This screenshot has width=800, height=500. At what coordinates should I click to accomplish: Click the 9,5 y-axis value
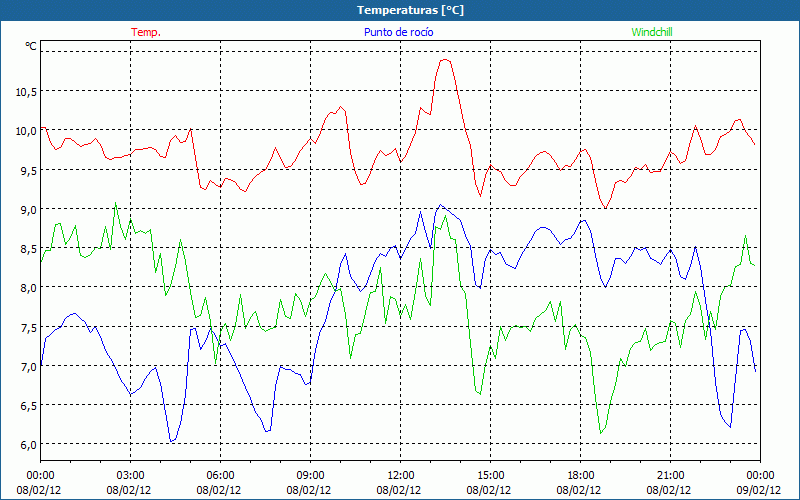point(29,170)
